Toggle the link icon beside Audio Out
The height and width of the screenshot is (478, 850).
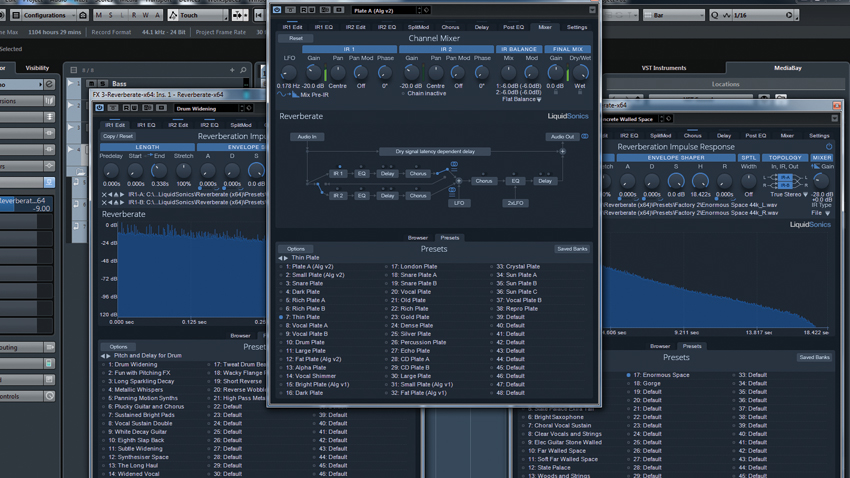(585, 137)
